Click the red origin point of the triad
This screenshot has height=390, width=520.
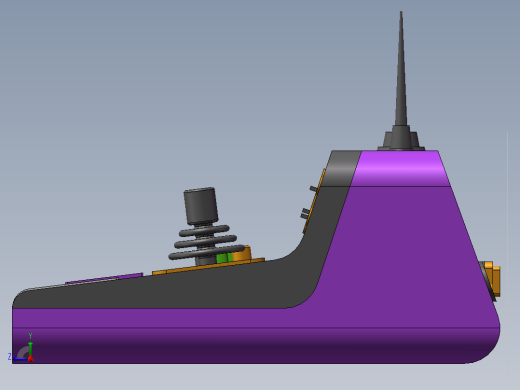coord(31,359)
